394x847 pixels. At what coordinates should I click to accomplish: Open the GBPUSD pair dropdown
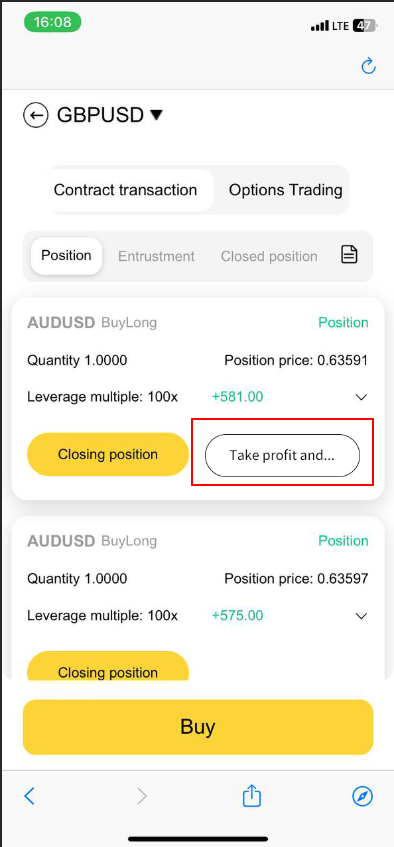pos(110,115)
